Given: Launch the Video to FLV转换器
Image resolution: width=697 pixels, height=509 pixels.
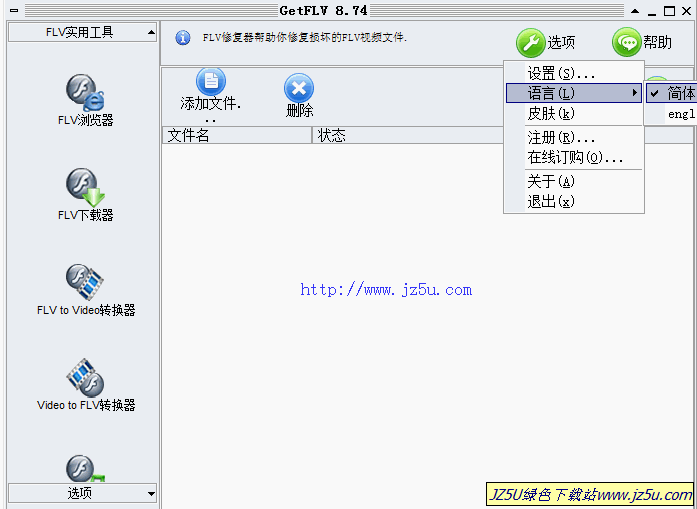Looking at the screenshot, I should [x=86, y=385].
